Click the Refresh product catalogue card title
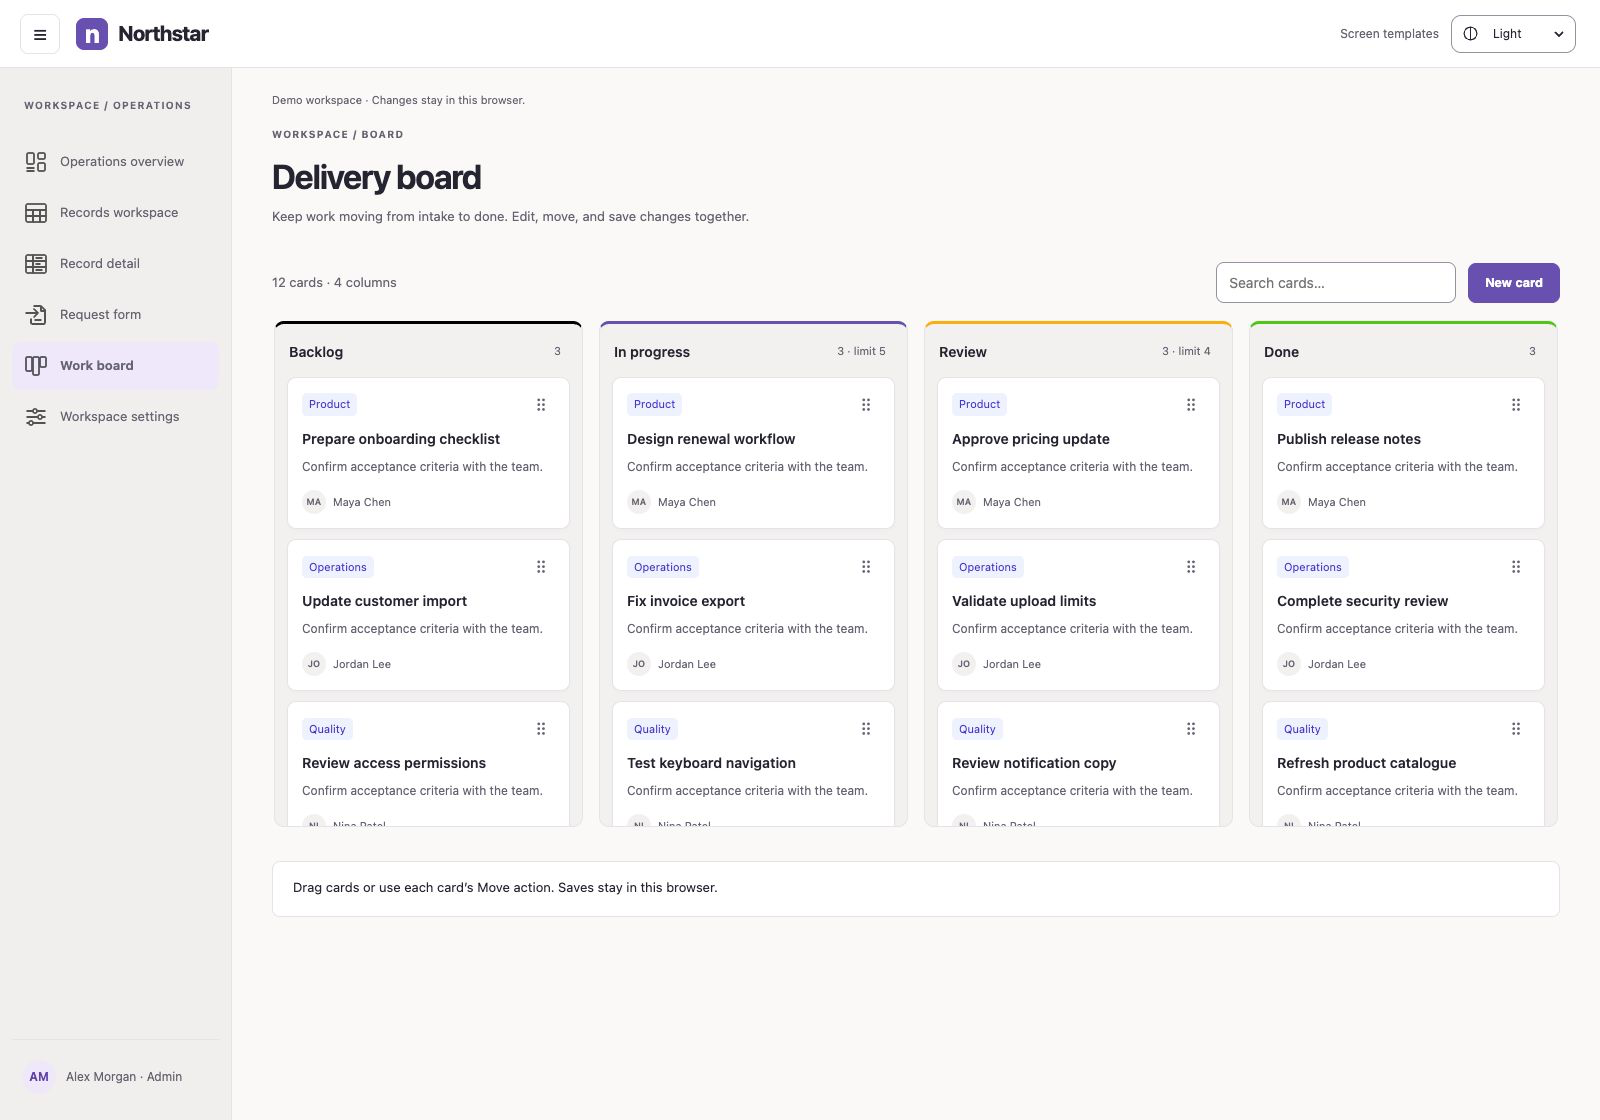 tap(1366, 763)
